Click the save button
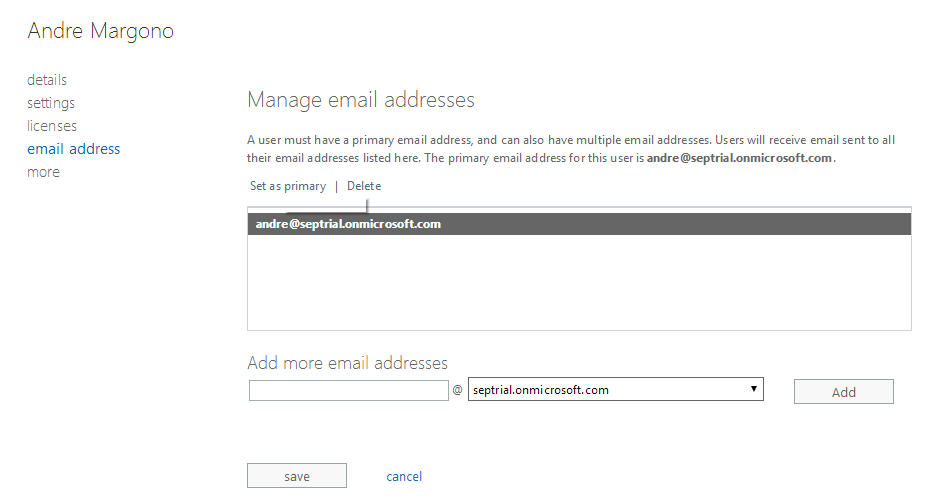Screen dimensions: 926x502 (297, 476)
